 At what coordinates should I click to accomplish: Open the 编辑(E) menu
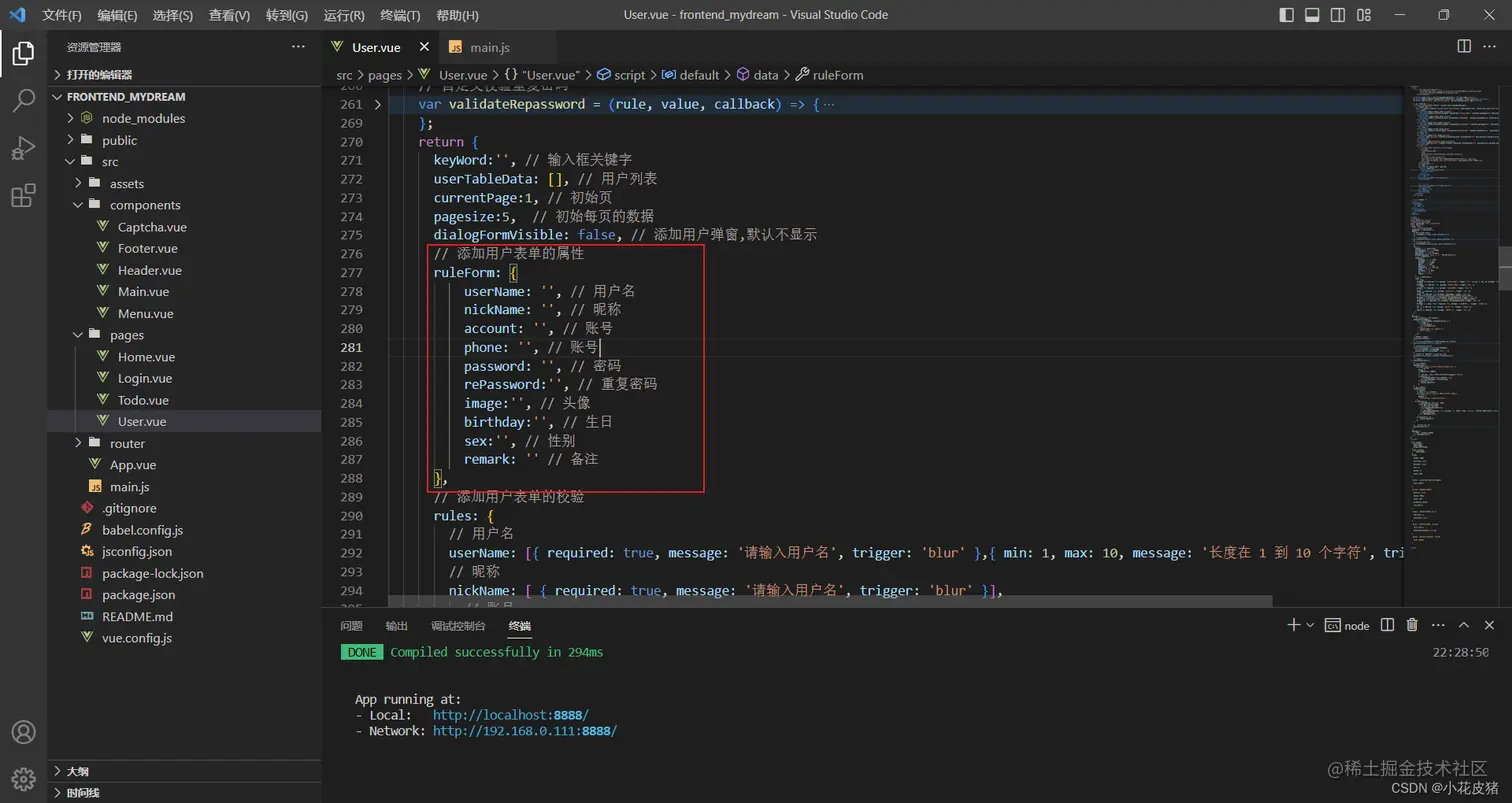118,15
